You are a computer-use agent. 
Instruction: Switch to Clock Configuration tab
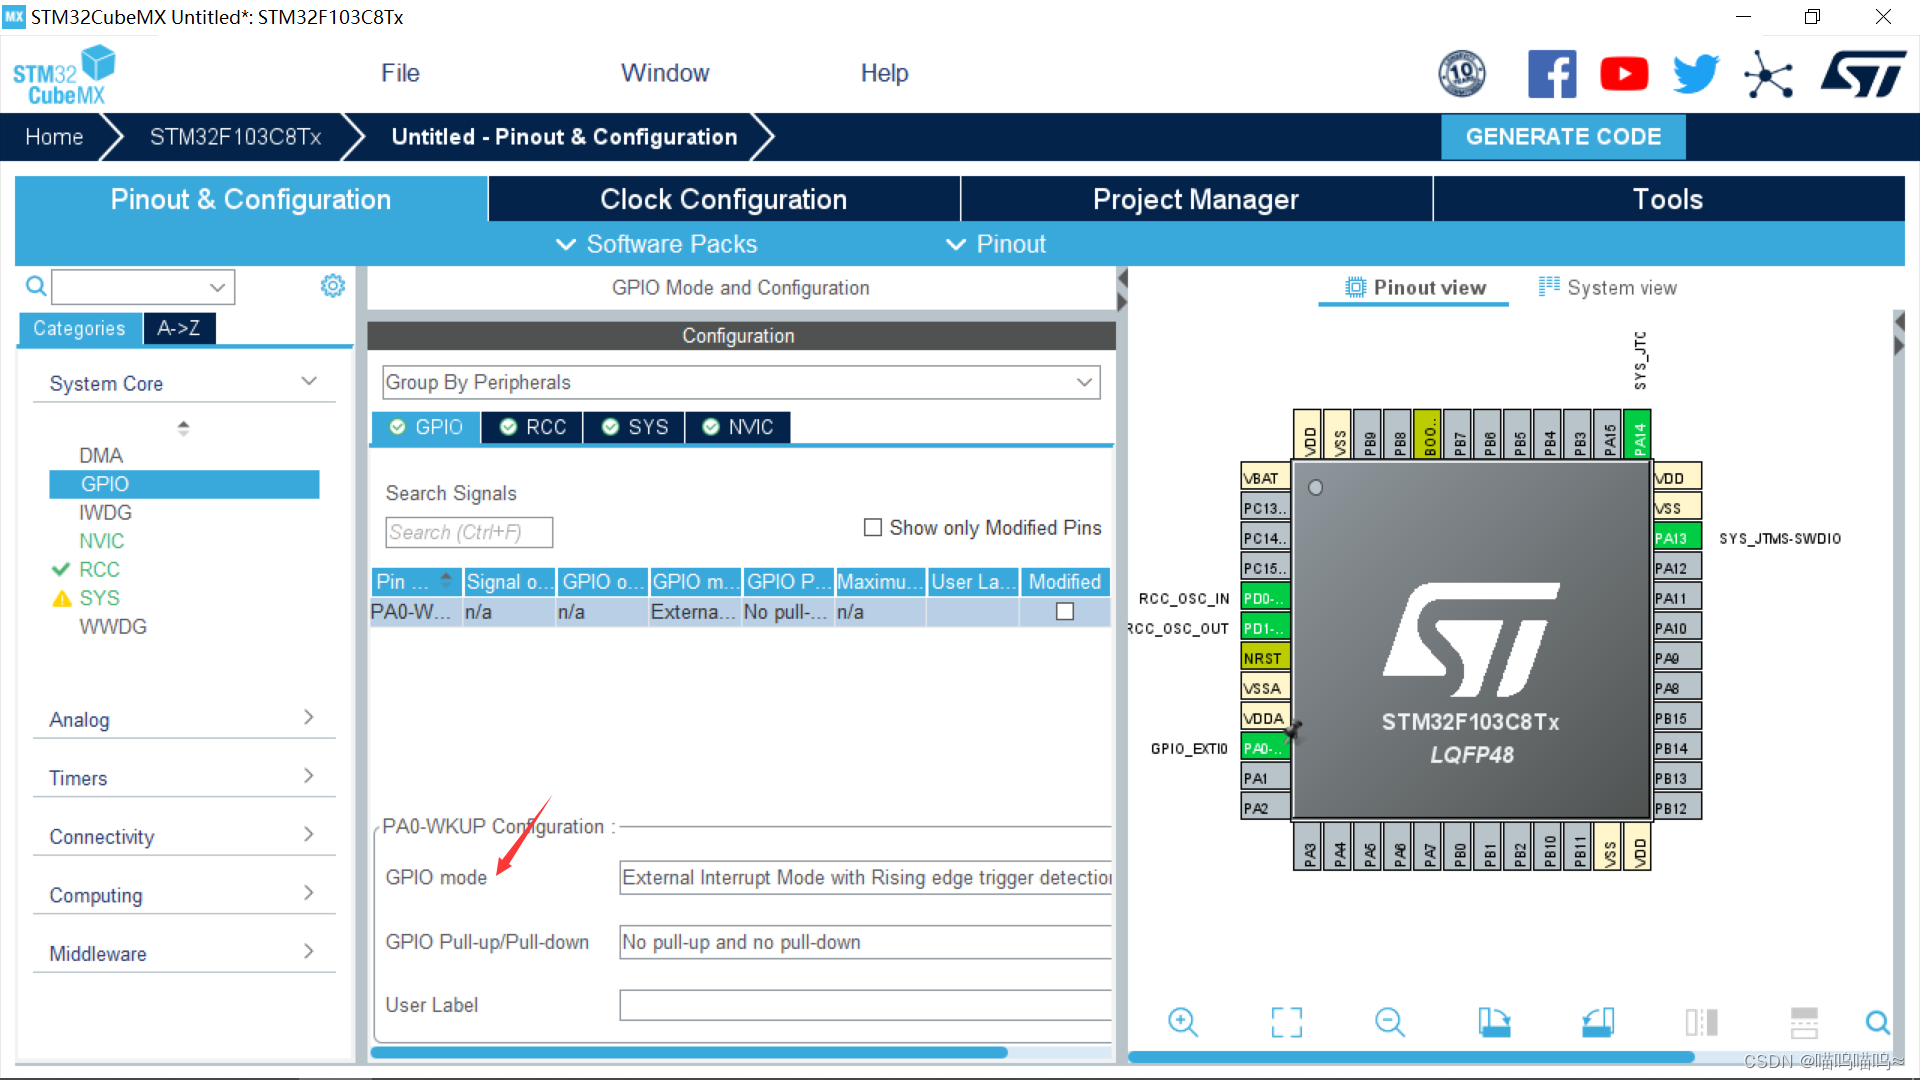(723, 199)
